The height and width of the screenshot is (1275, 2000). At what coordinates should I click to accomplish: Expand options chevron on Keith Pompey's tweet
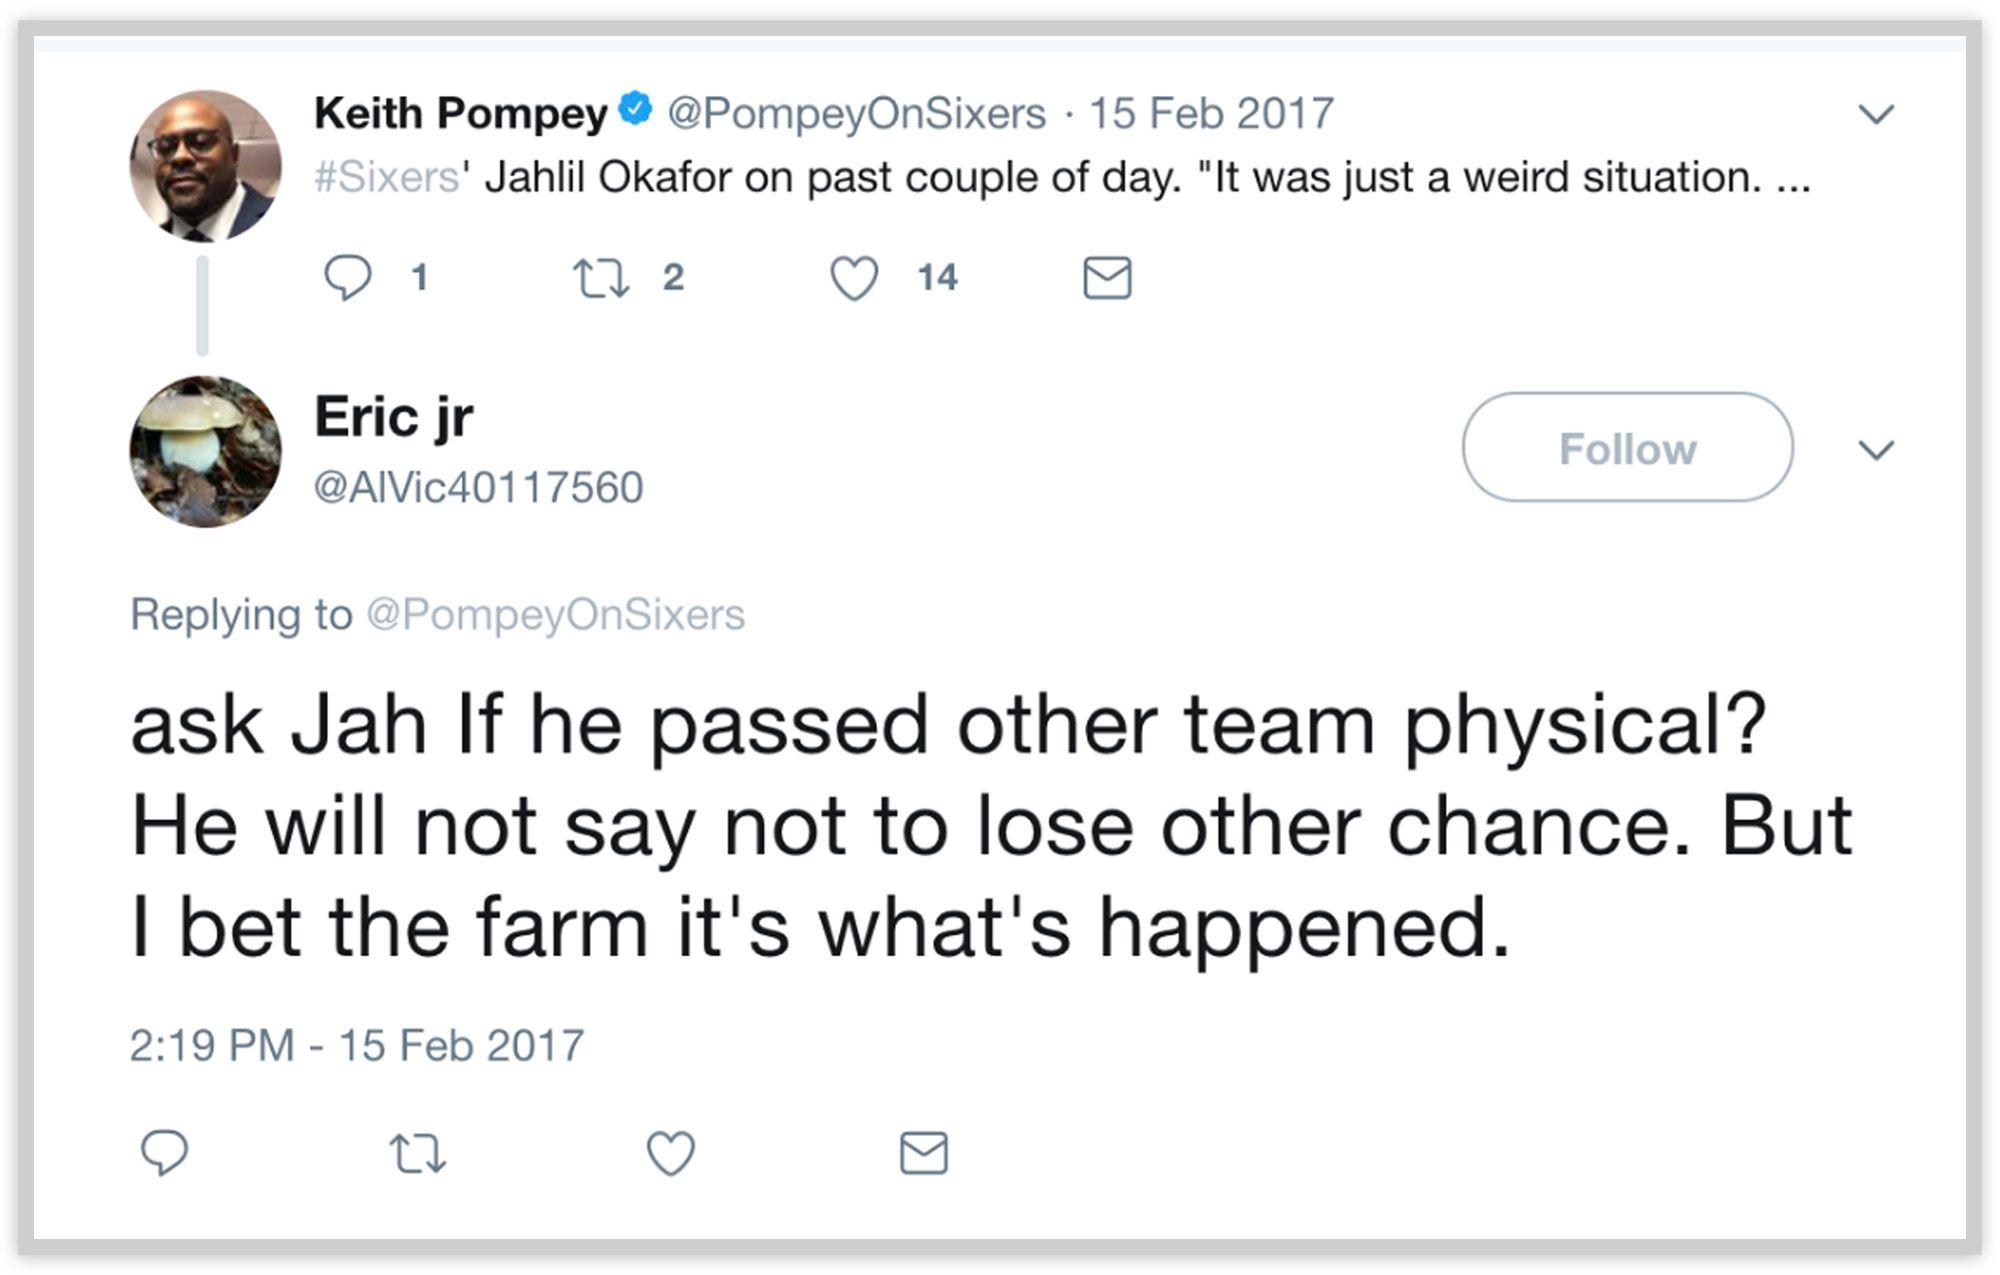(x=1876, y=114)
